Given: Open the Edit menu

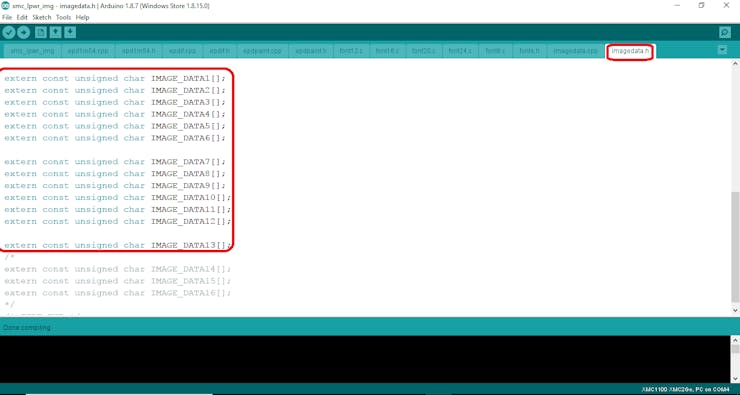Looking at the screenshot, I should tap(22, 17).
